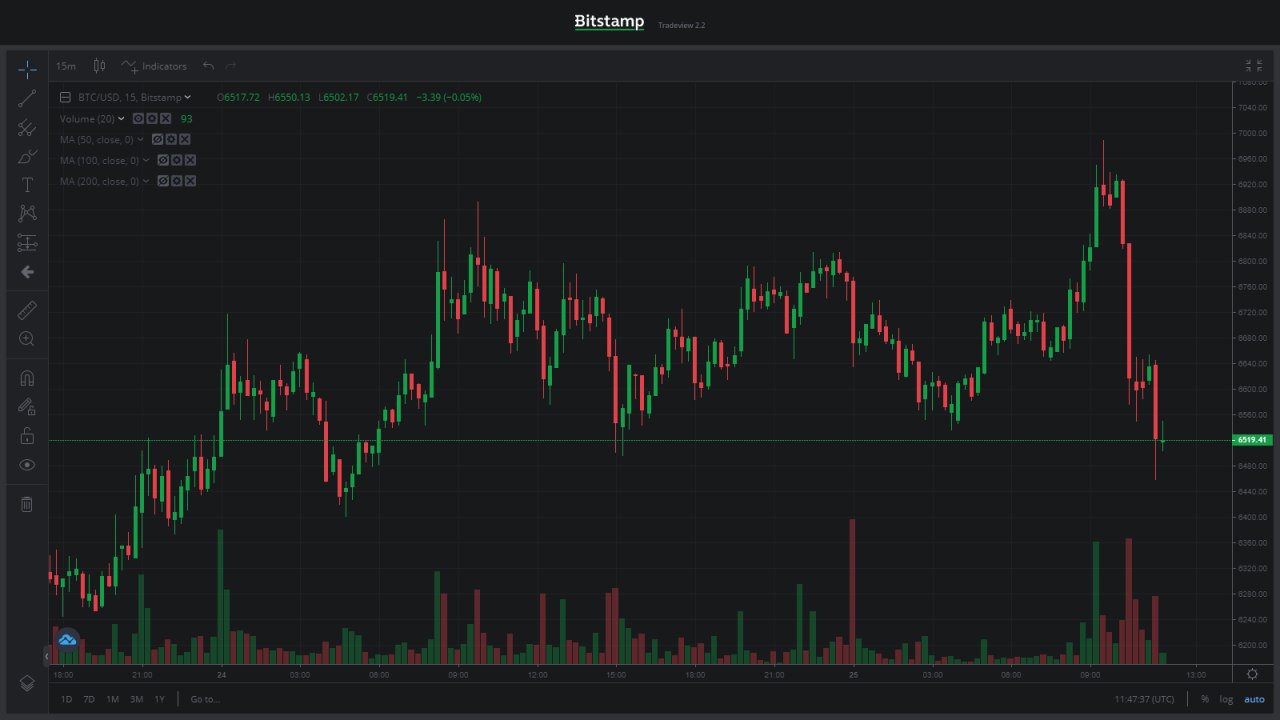Select the text annotation tool
Image resolution: width=1280 pixels, height=720 pixels.
tap(27, 185)
